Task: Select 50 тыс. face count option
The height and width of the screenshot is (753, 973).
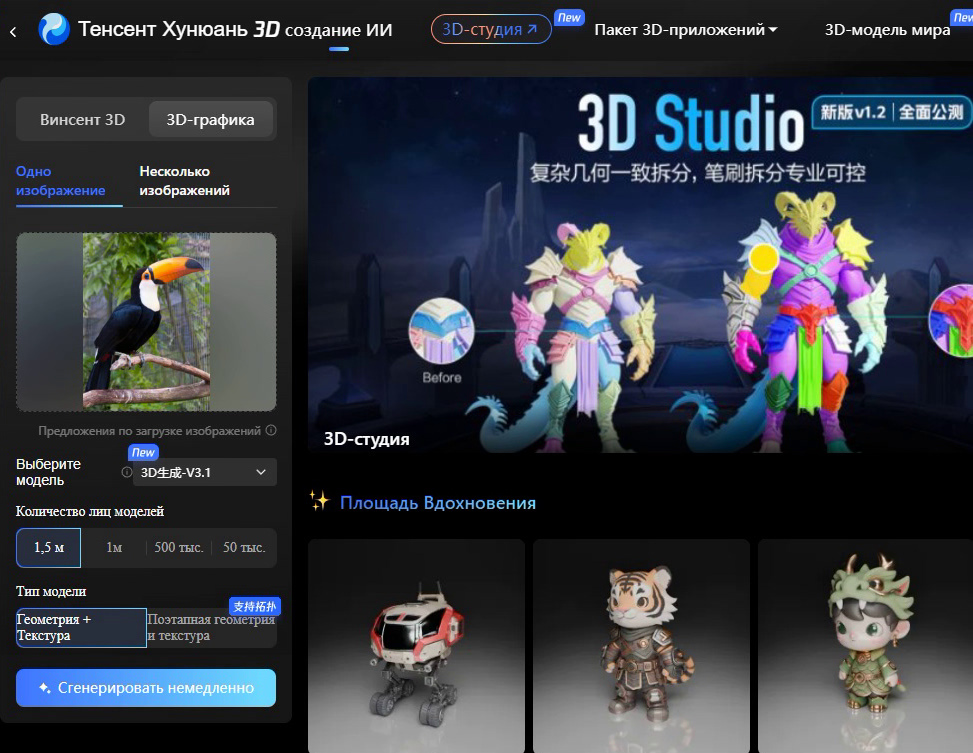Action: coord(244,548)
